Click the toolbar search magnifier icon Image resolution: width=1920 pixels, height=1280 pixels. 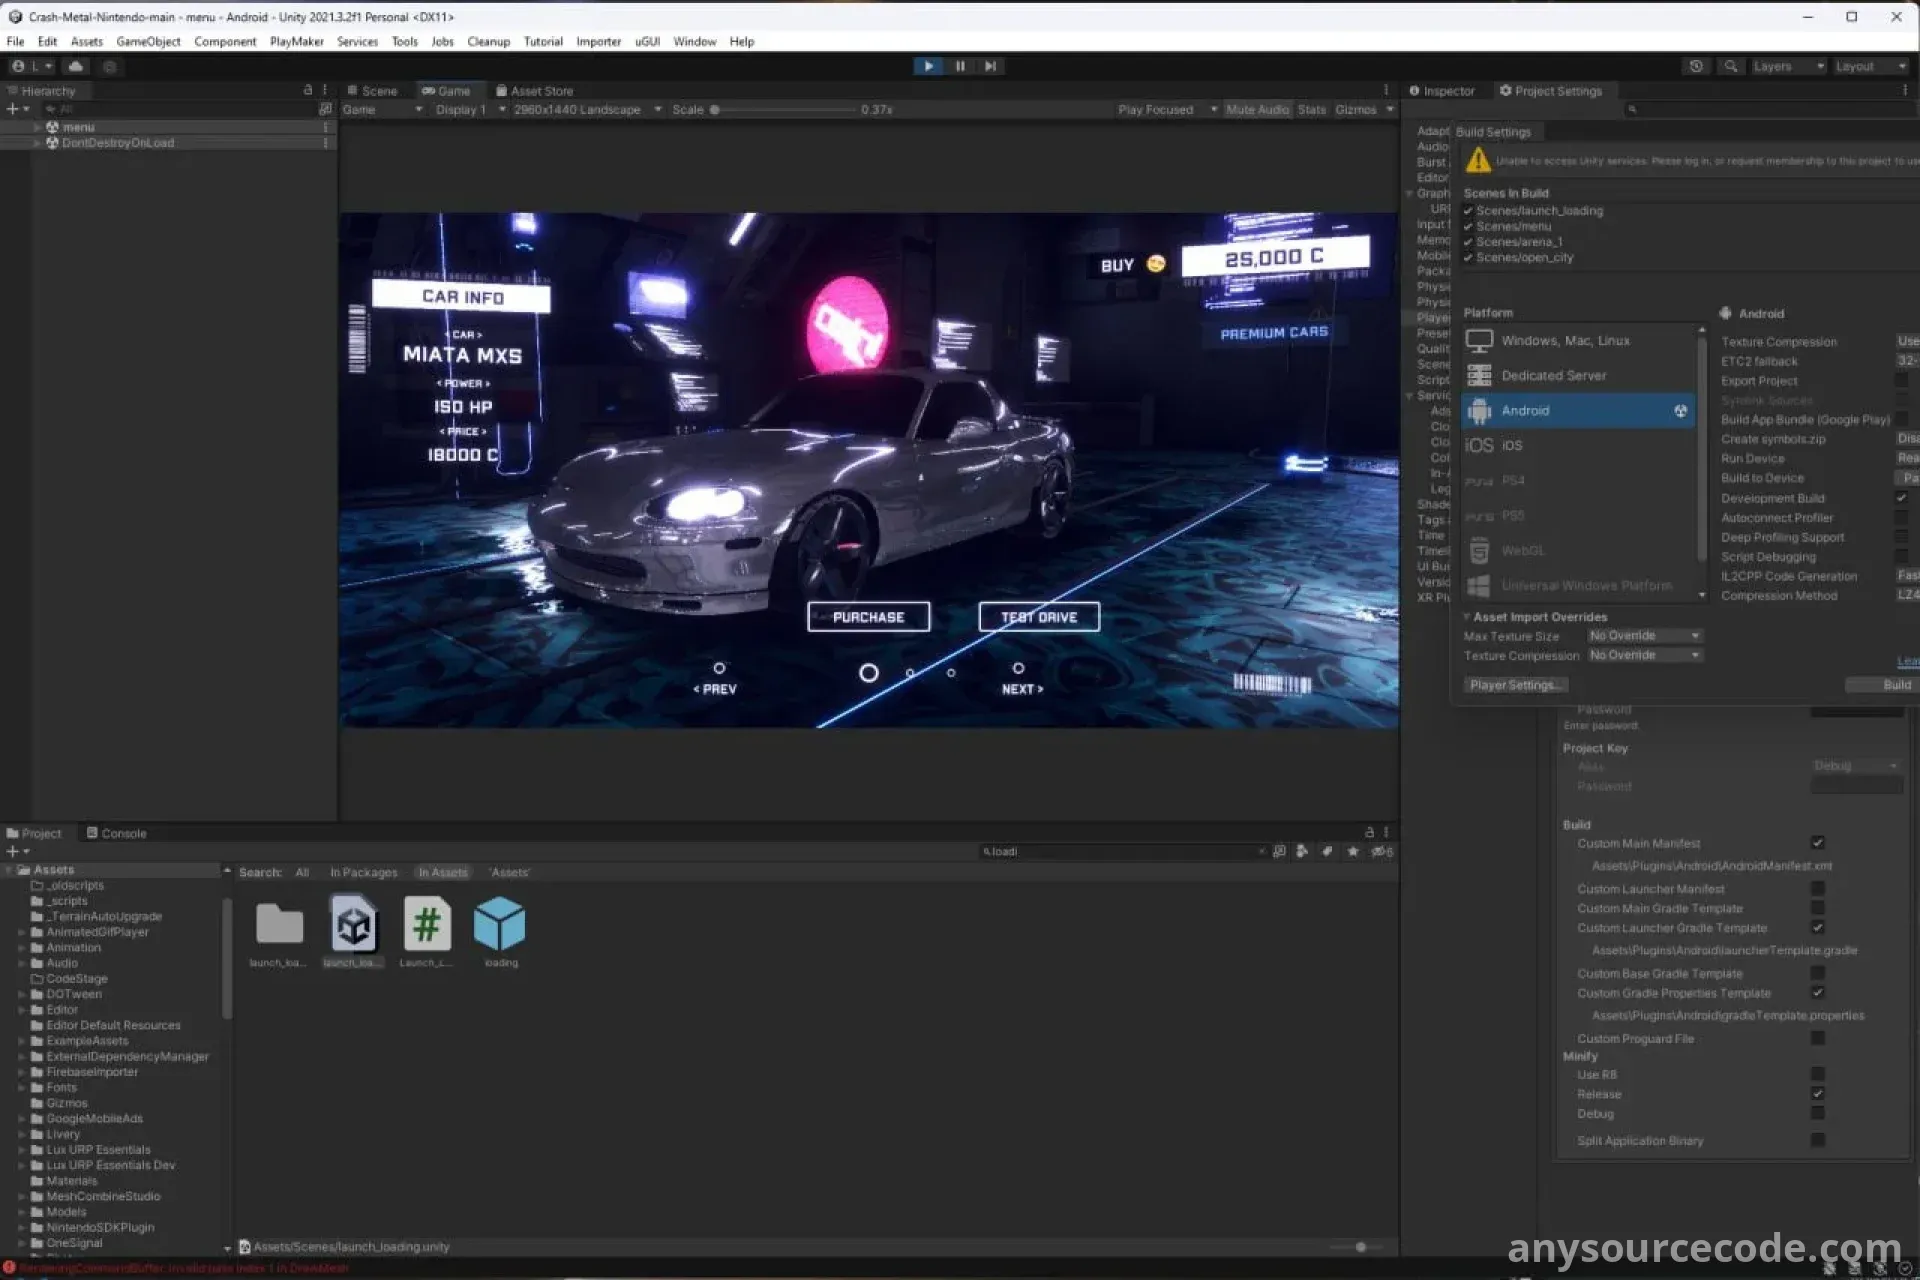1730,66
